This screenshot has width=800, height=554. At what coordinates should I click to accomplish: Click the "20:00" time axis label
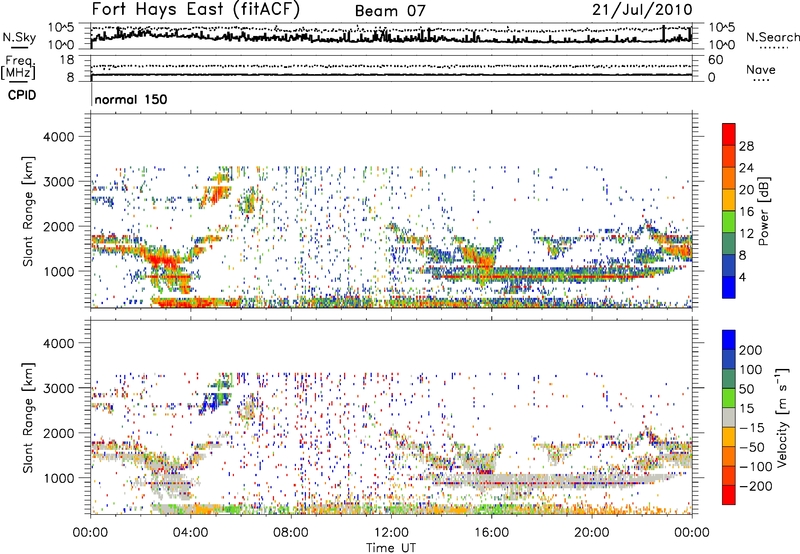(x=591, y=533)
